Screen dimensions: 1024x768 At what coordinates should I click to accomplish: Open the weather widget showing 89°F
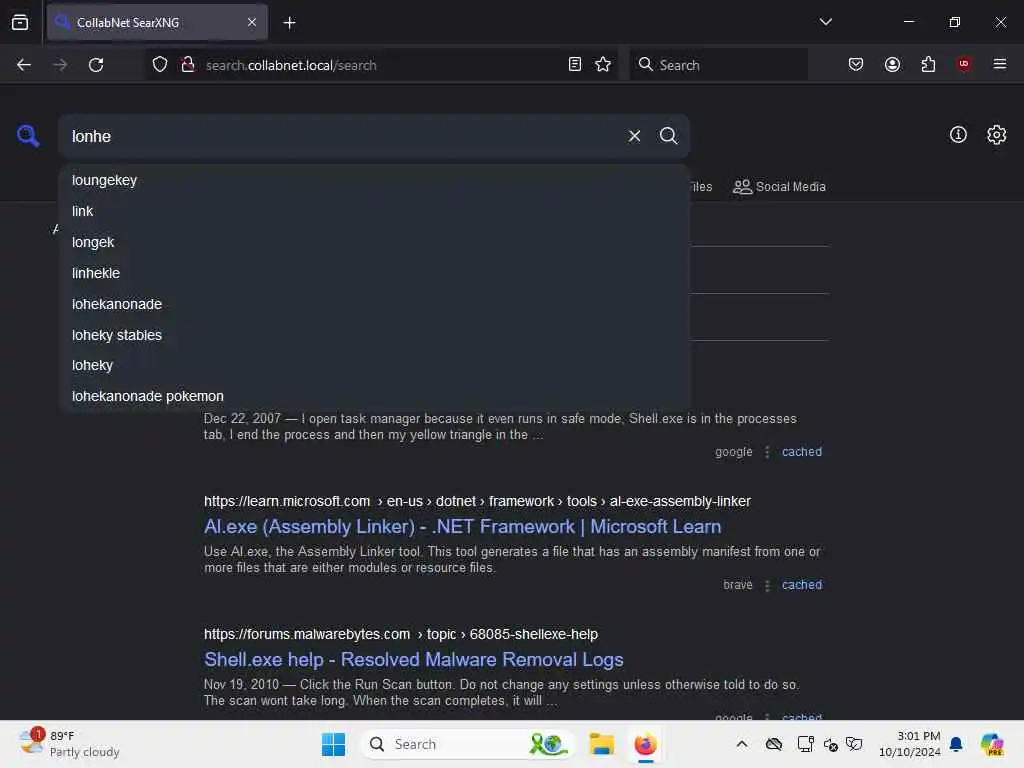tap(69, 744)
